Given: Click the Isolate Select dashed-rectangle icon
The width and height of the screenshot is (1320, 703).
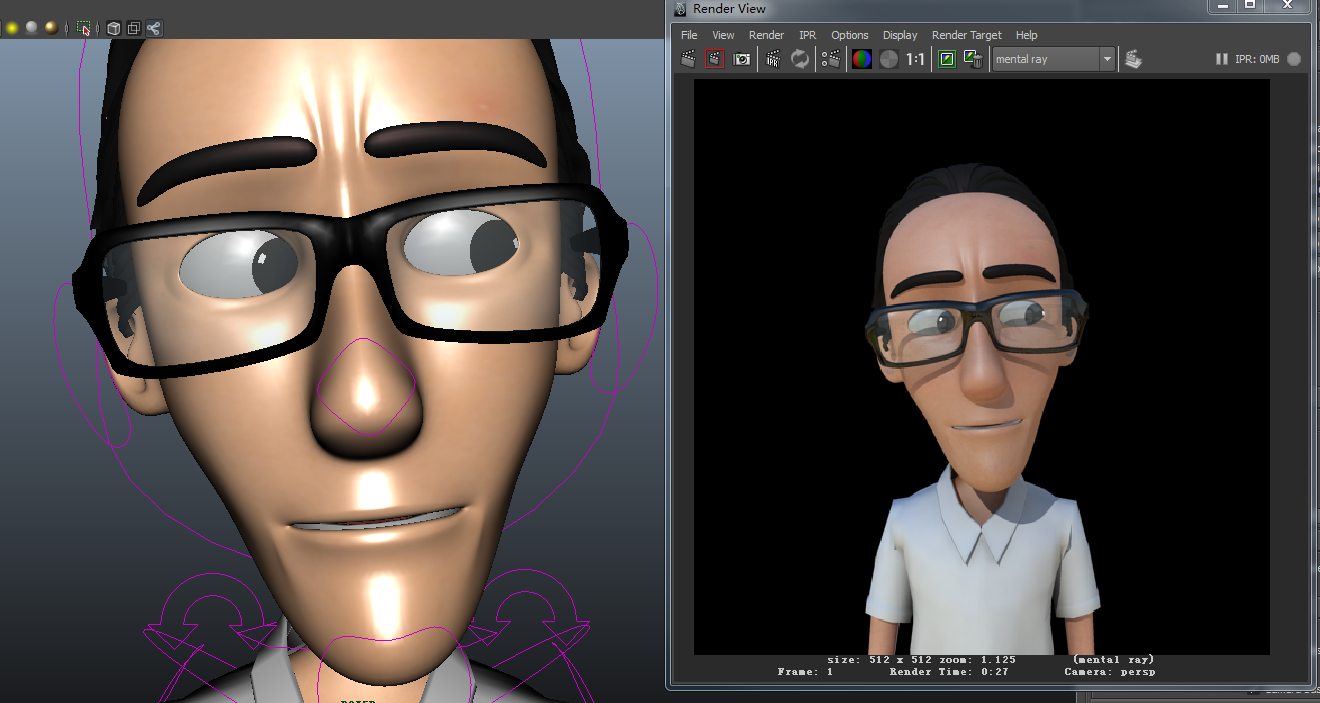Looking at the screenshot, I should point(84,28).
